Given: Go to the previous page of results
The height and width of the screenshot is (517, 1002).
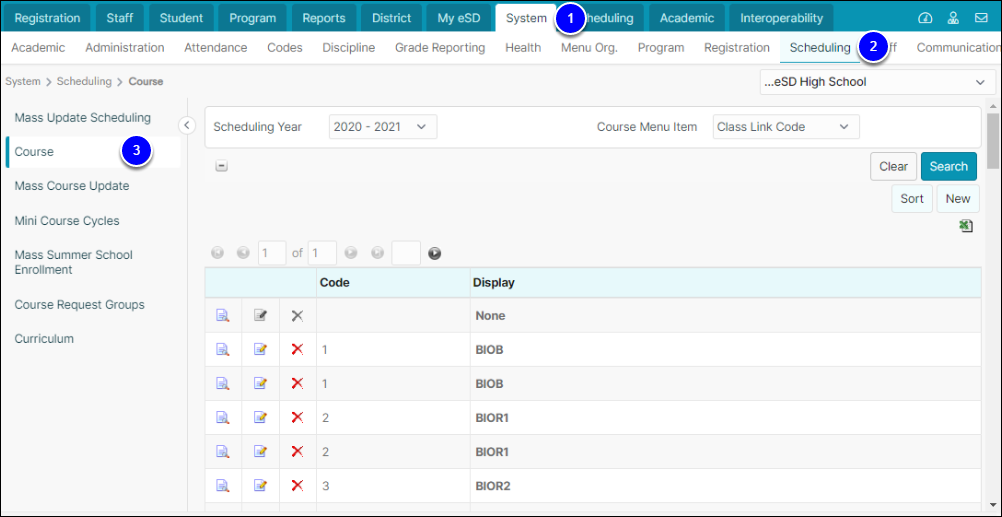Looking at the screenshot, I should click(243, 254).
